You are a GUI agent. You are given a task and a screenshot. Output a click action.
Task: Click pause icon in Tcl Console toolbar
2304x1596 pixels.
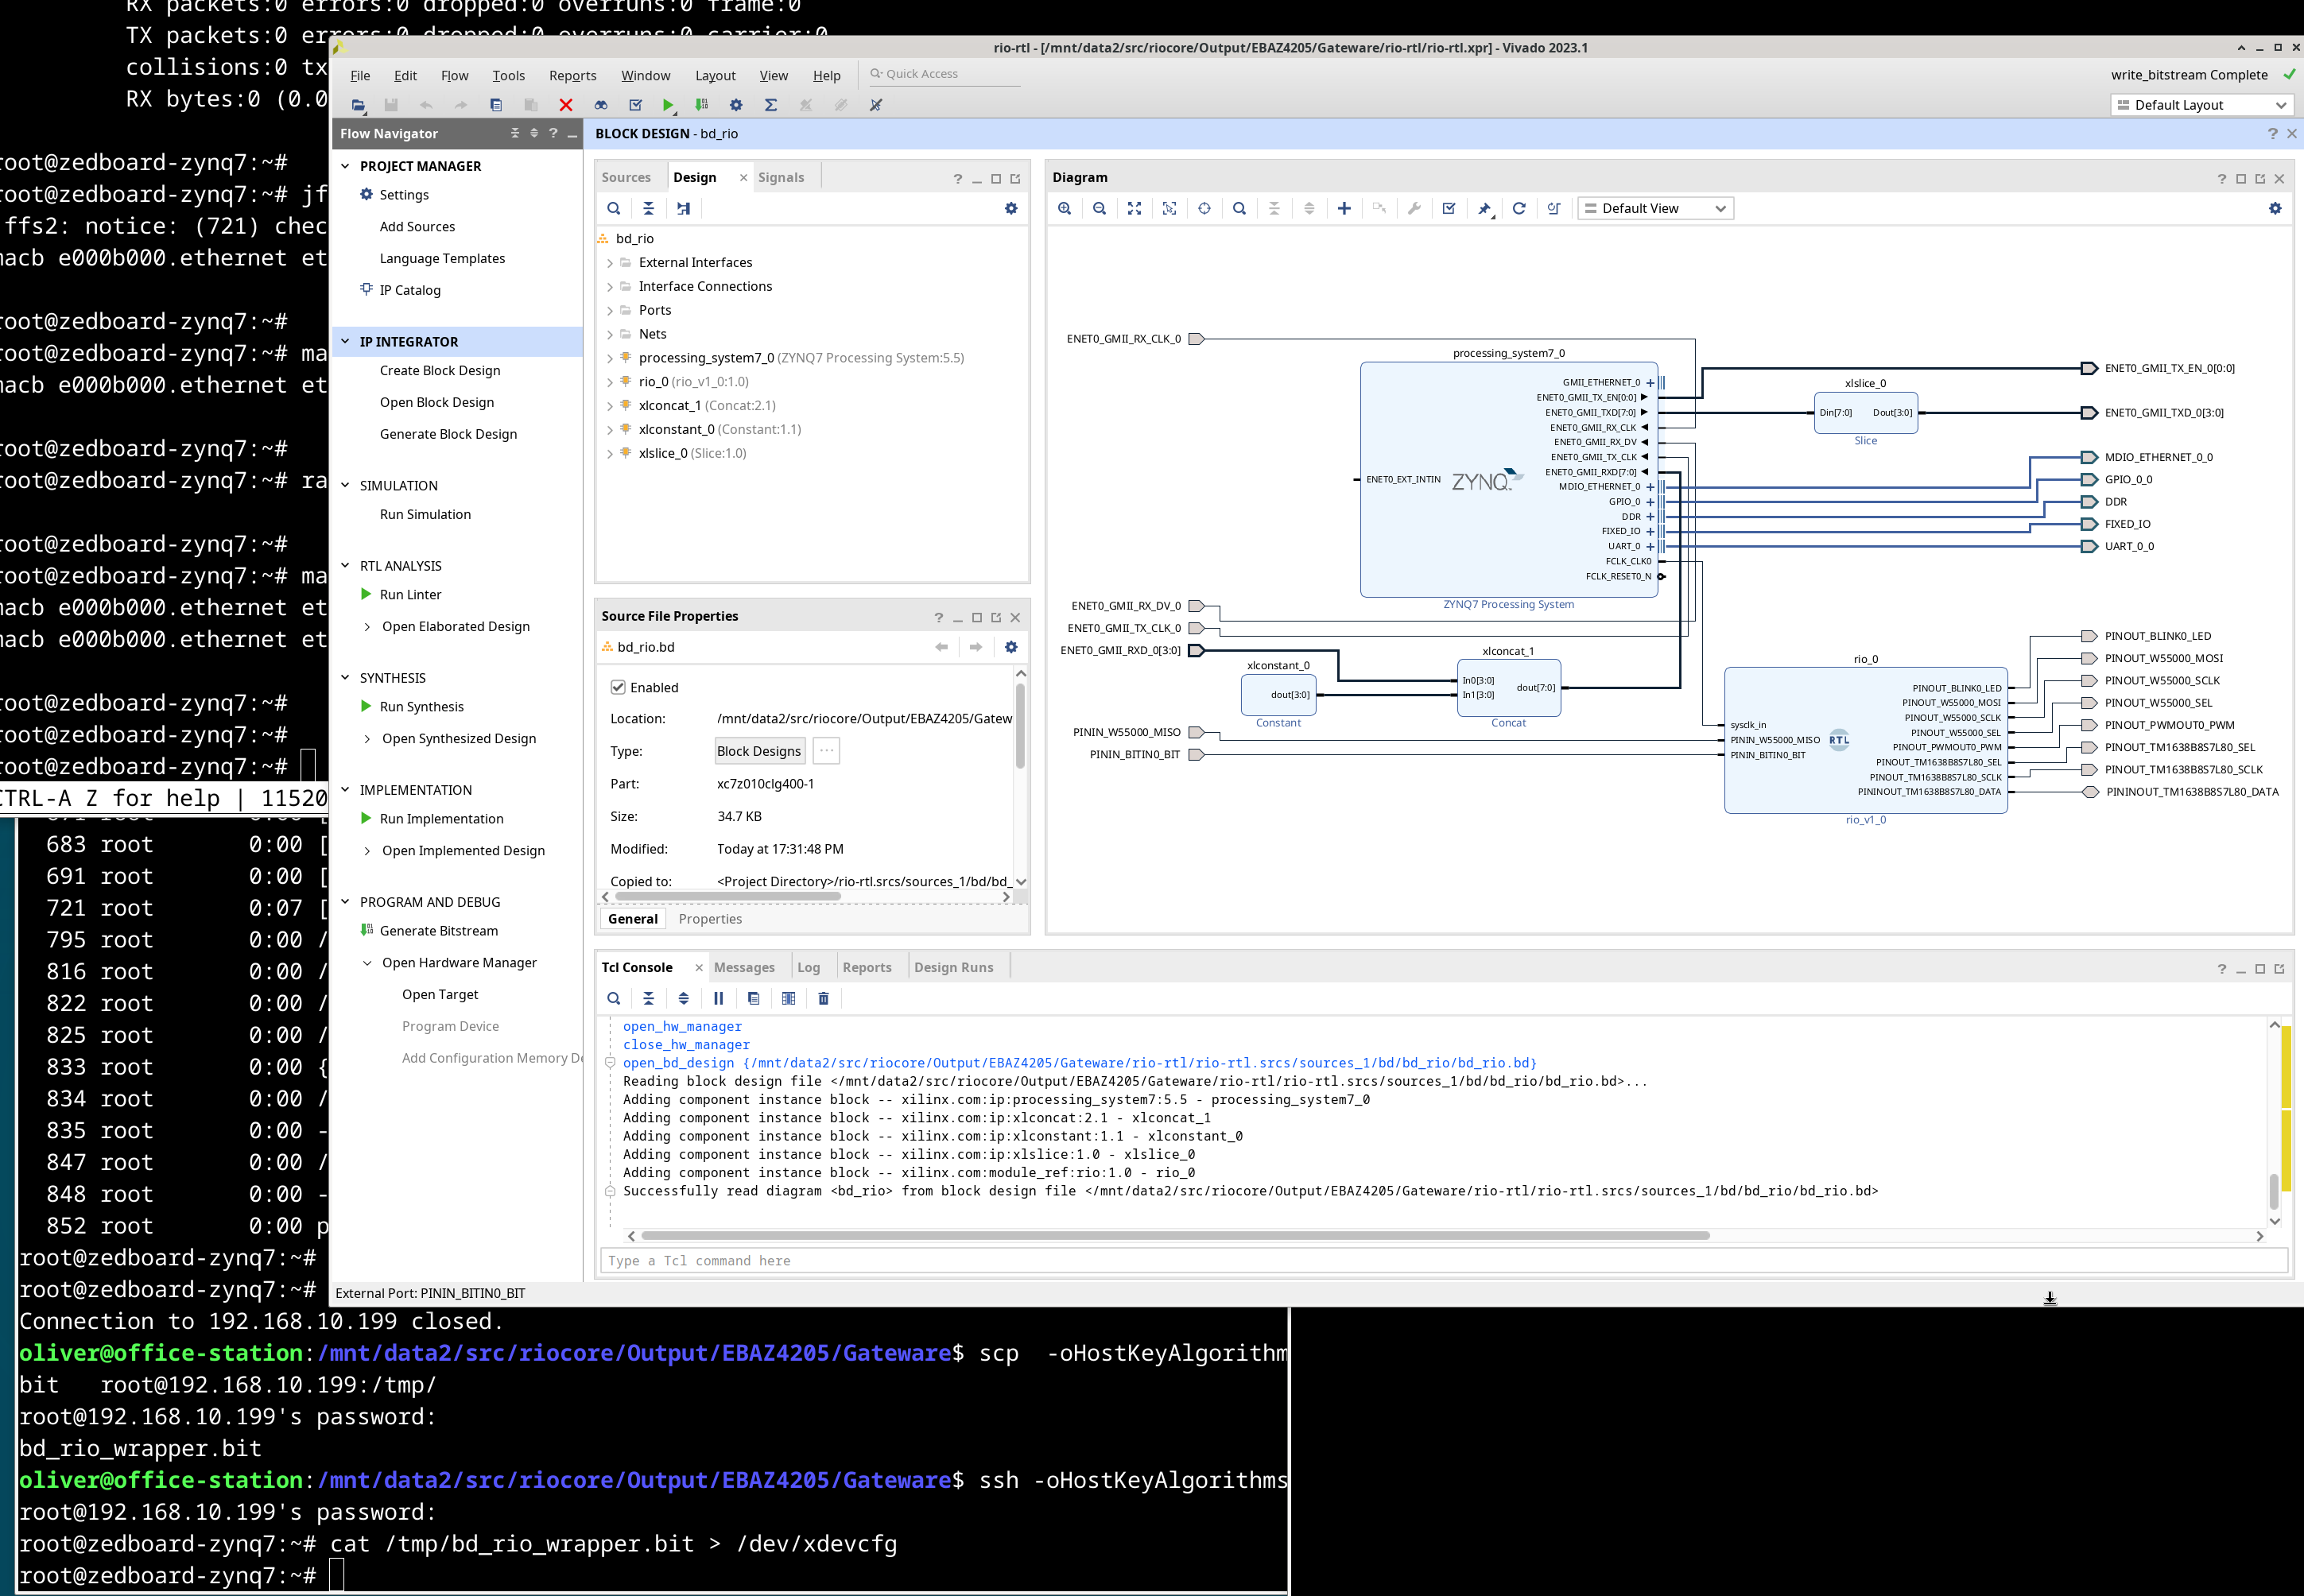point(718,999)
